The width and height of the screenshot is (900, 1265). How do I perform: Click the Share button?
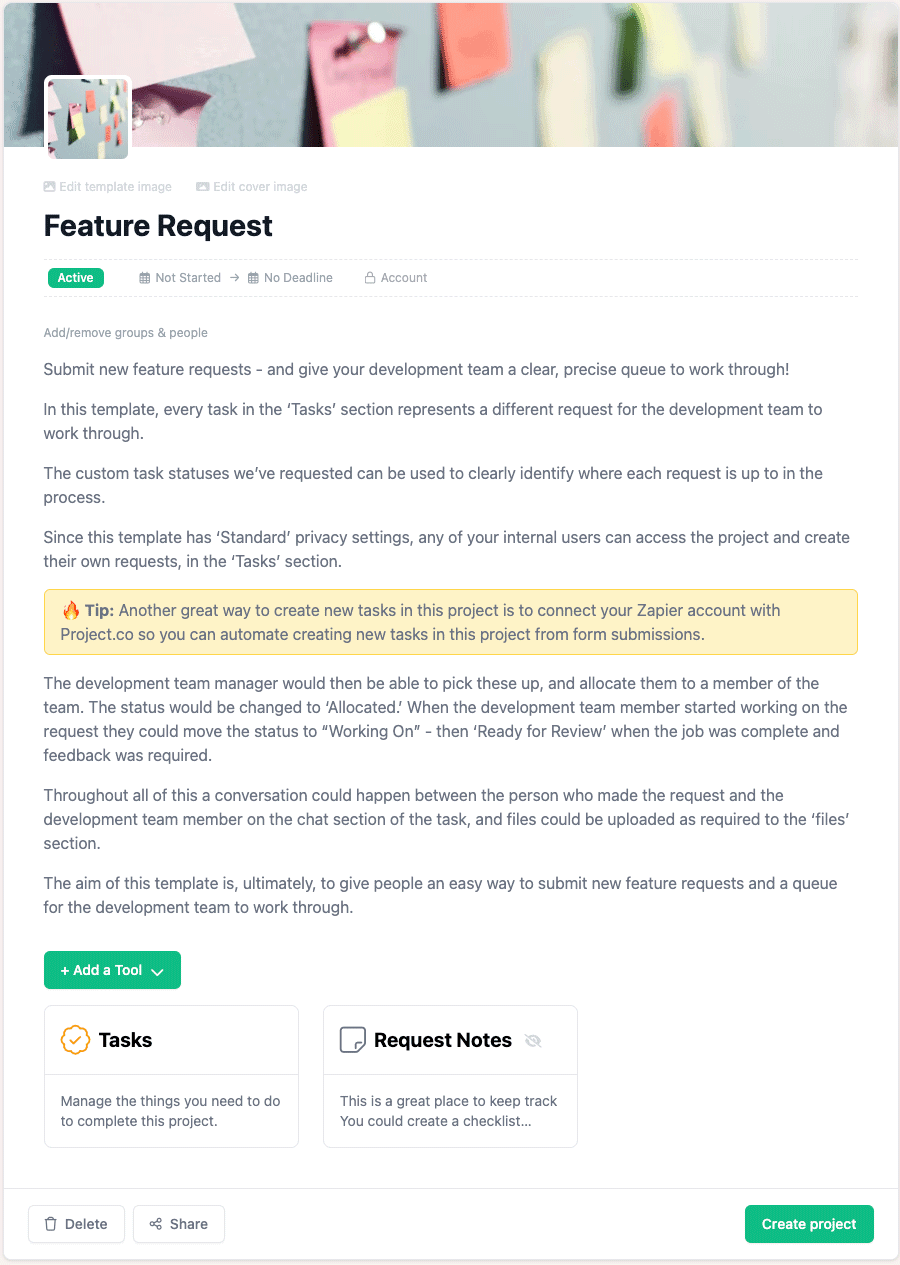(178, 1224)
